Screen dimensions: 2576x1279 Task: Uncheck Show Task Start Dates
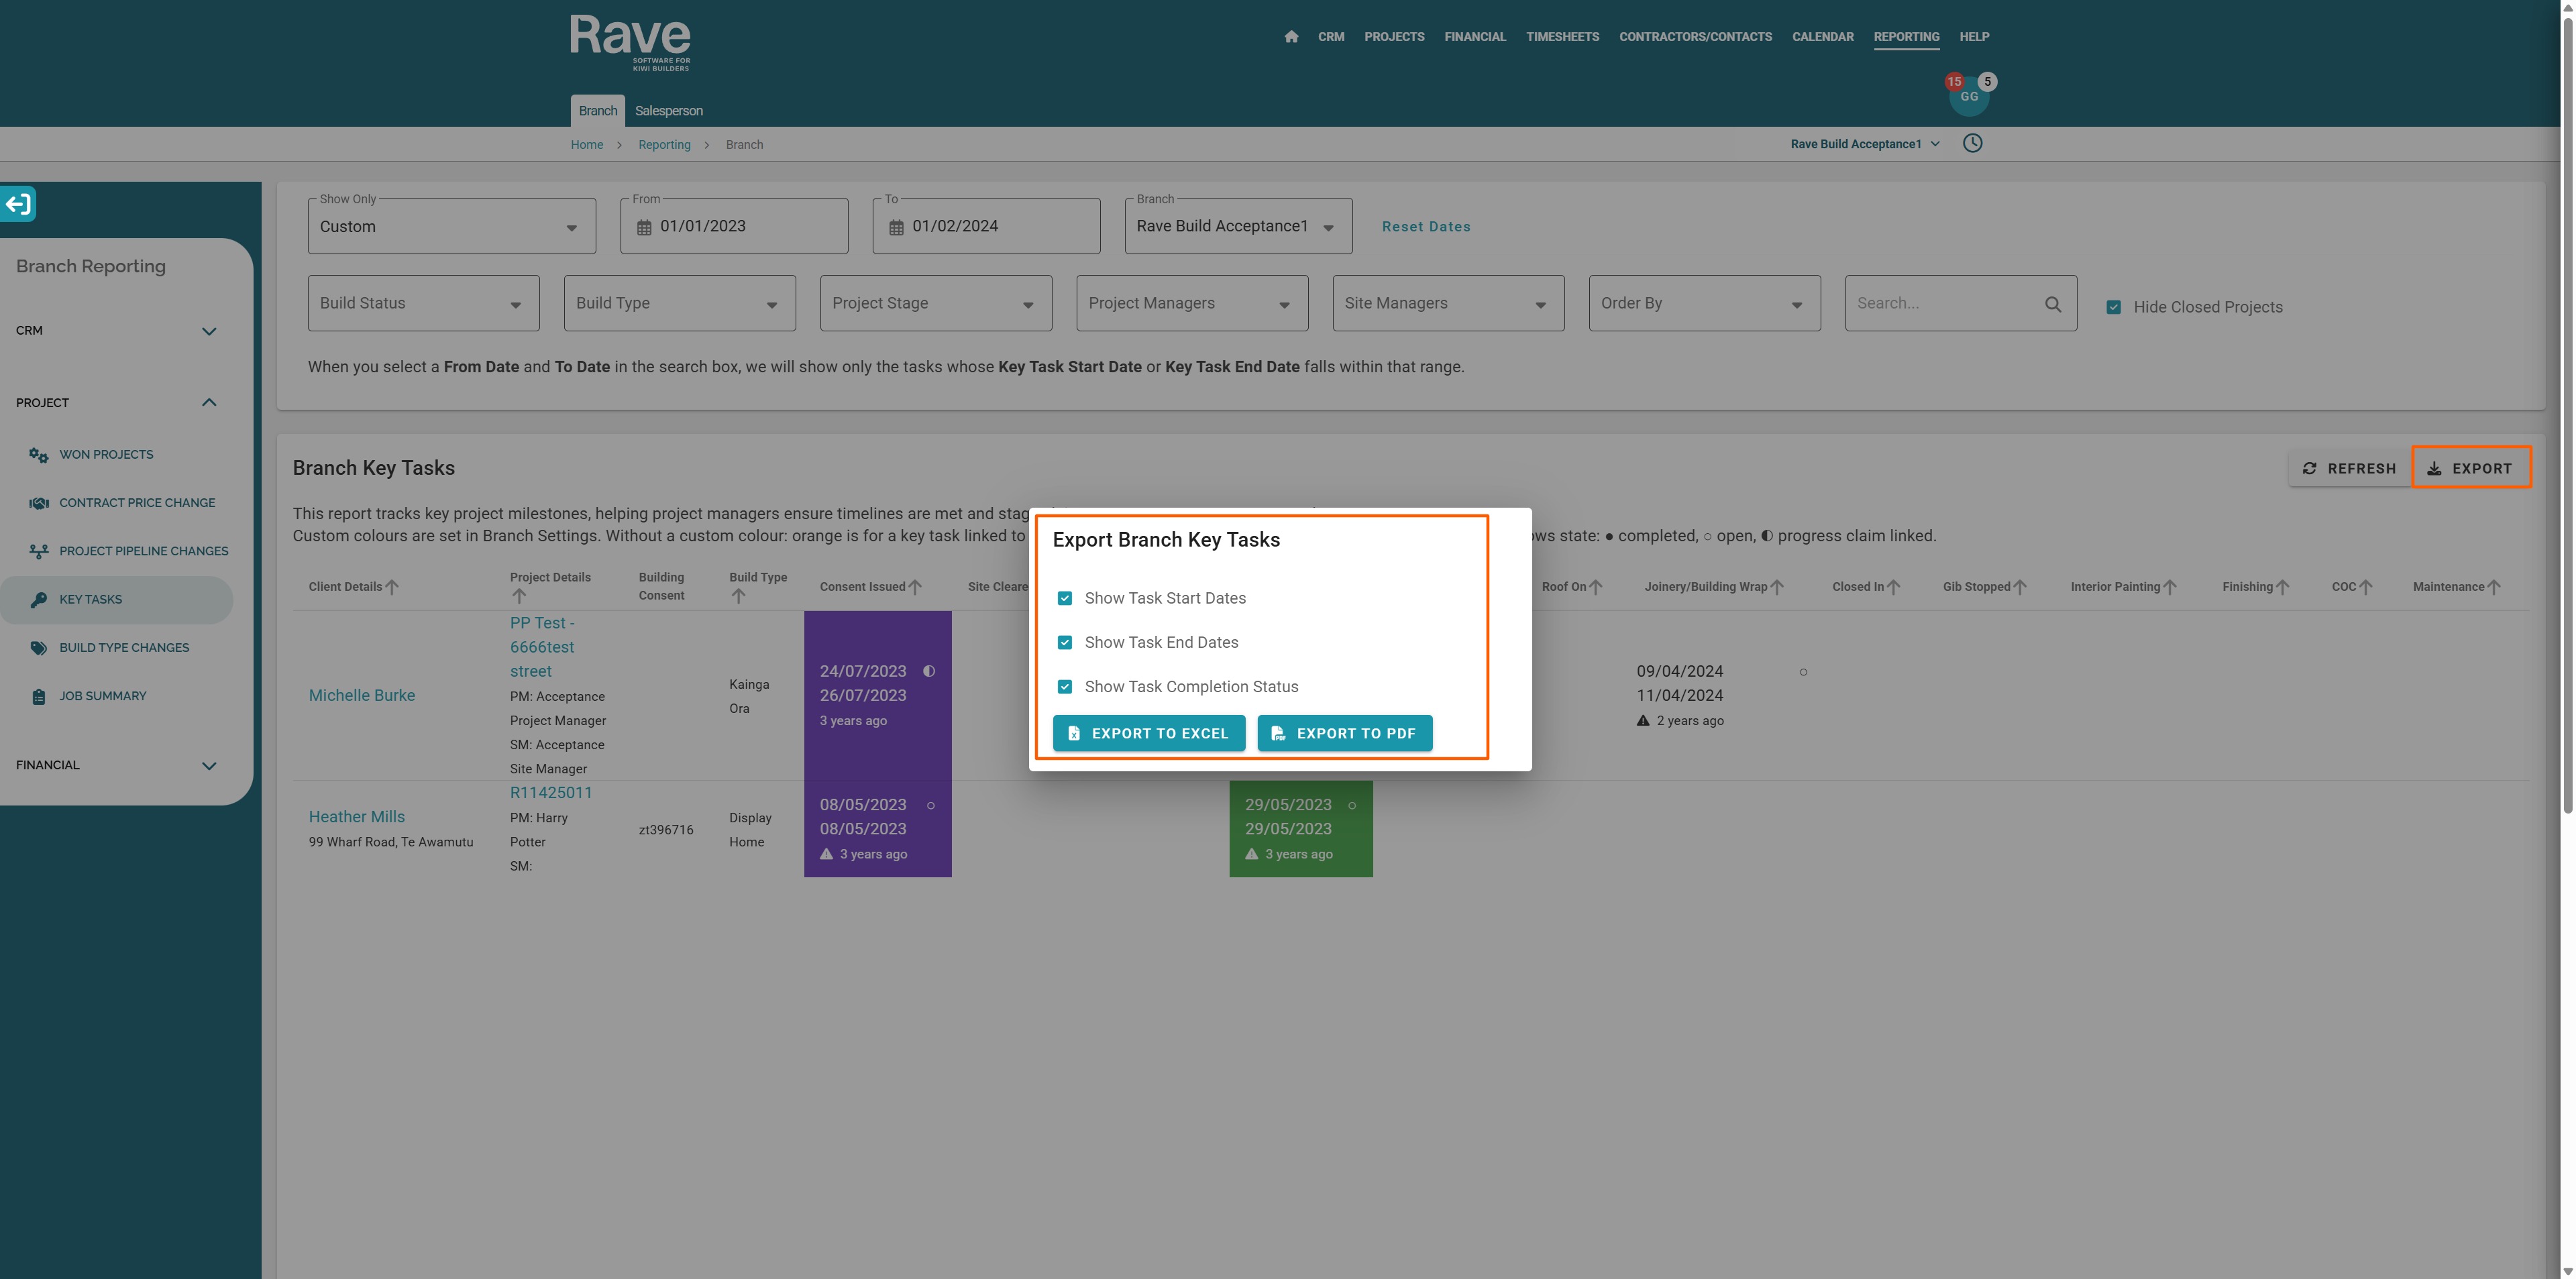[x=1064, y=598]
